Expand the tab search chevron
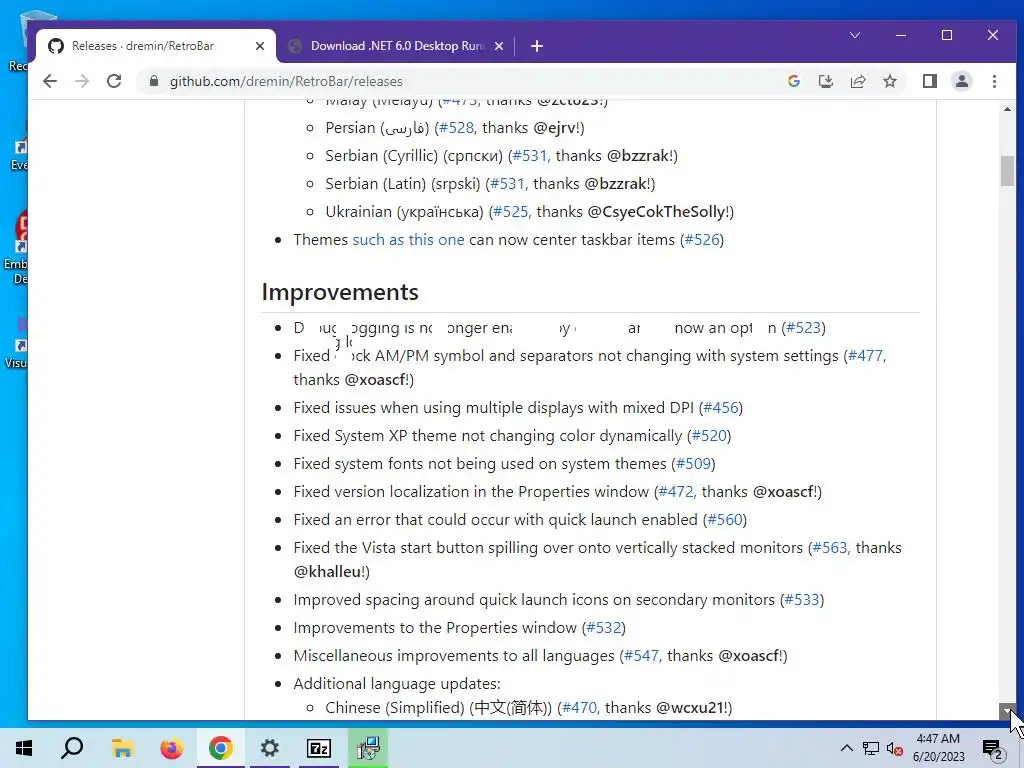 pyautogui.click(x=855, y=35)
